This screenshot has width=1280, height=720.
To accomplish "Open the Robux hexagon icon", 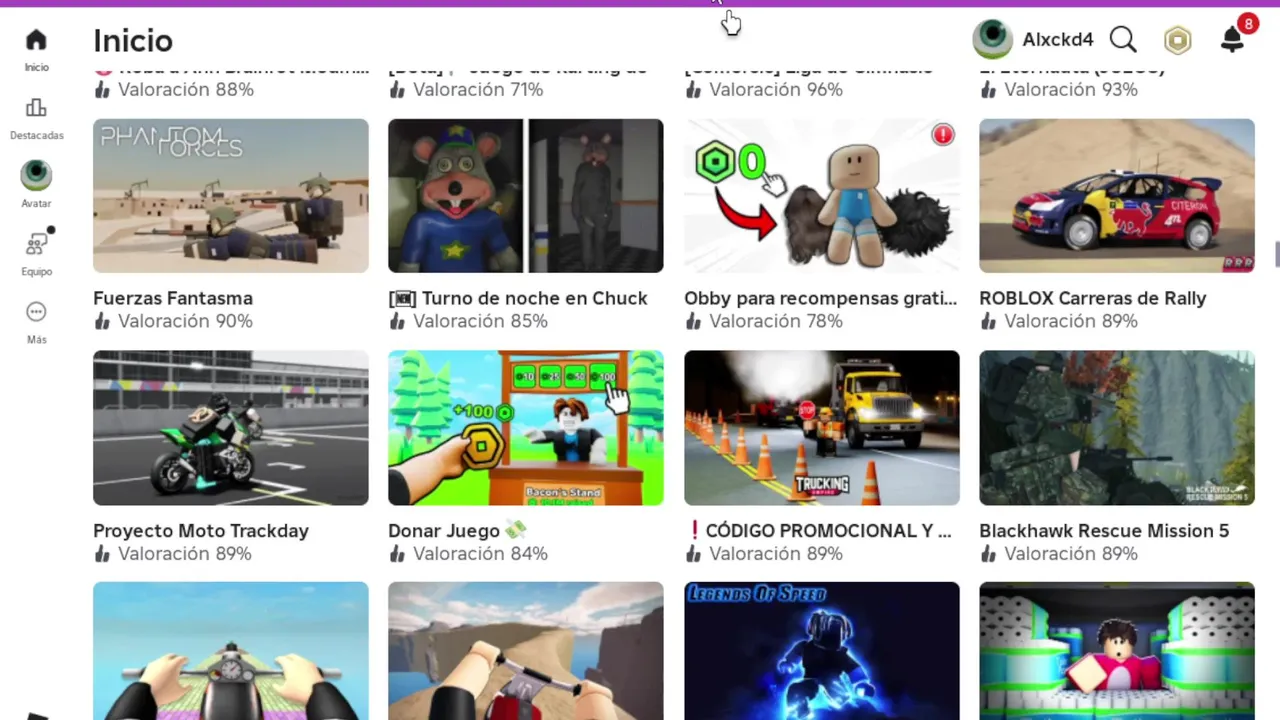I will coord(1178,40).
